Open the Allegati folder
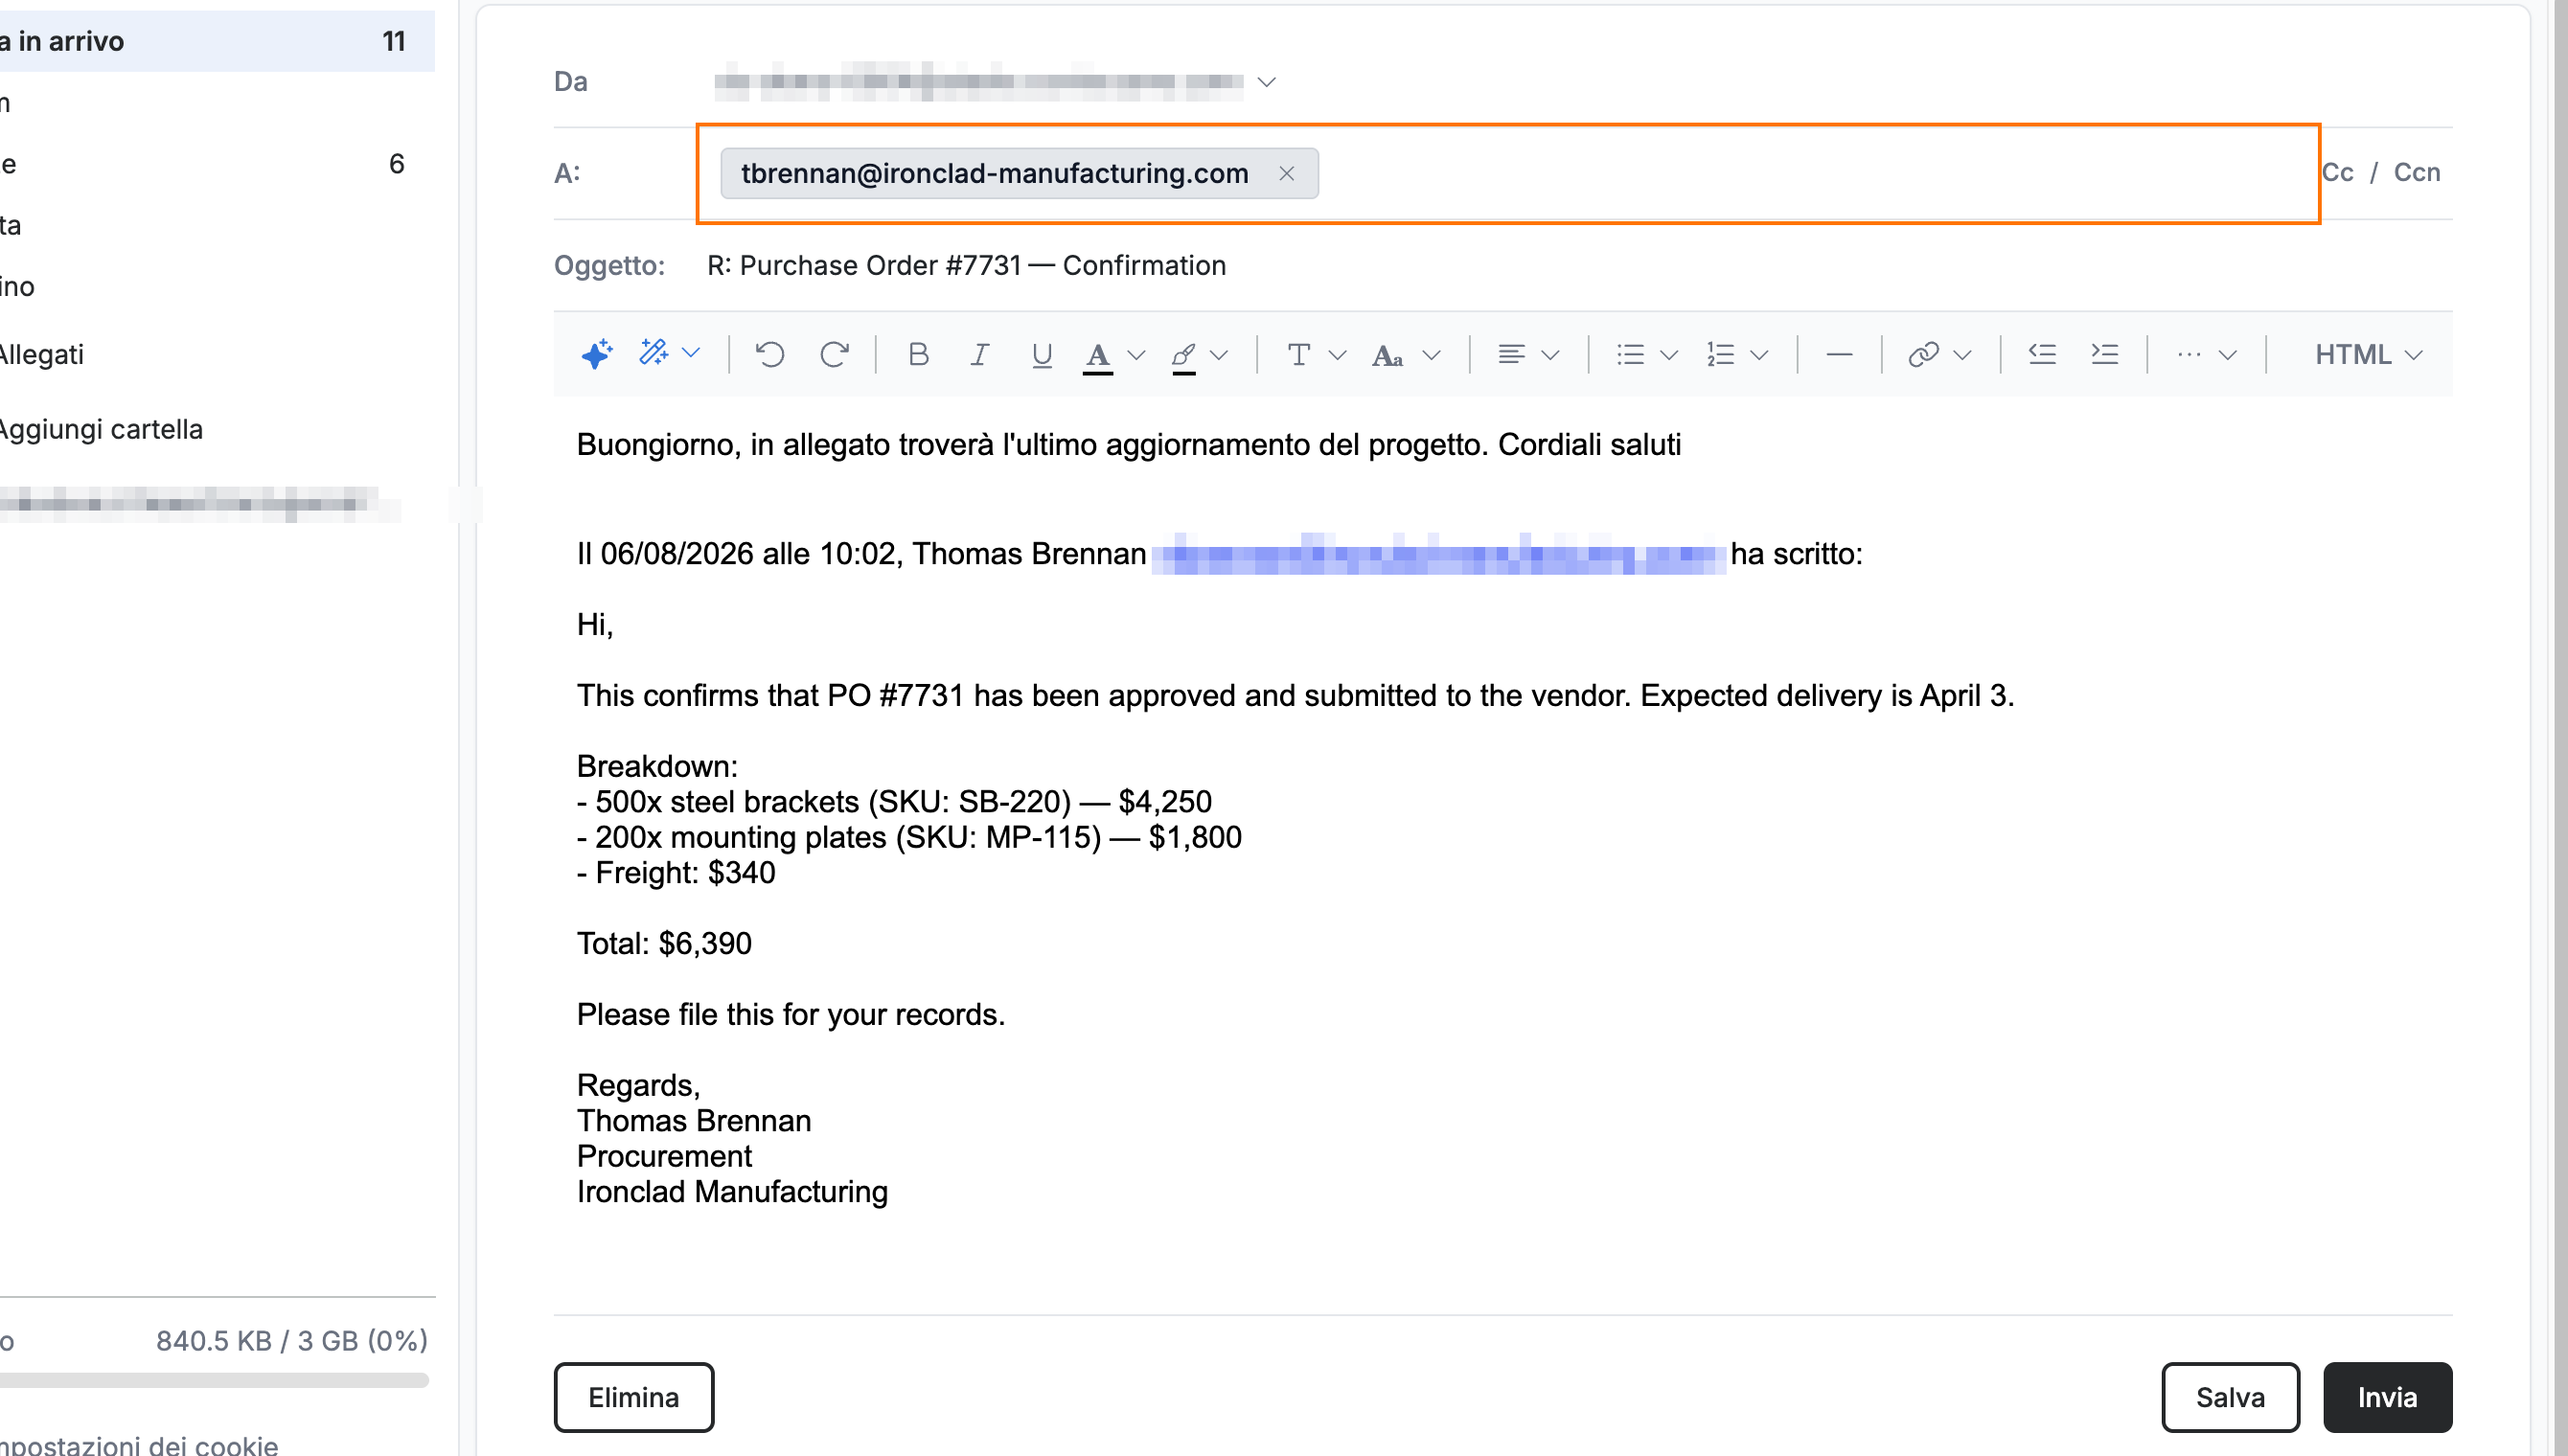 (40, 354)
